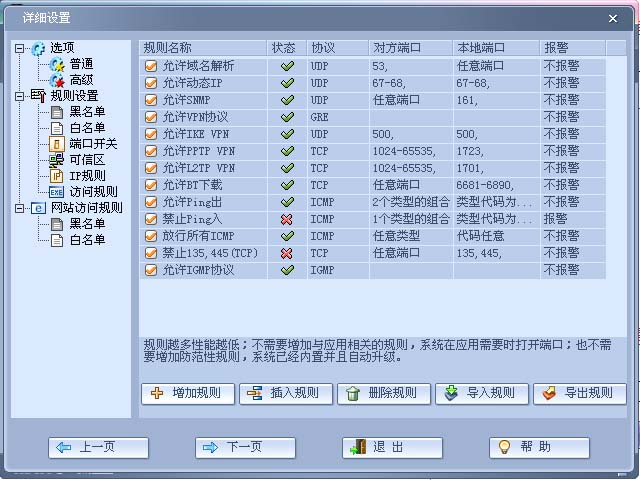Click the 规则设置 hammer icon
640x480 pixels.
pyautogui.click(x=38, y=96)
